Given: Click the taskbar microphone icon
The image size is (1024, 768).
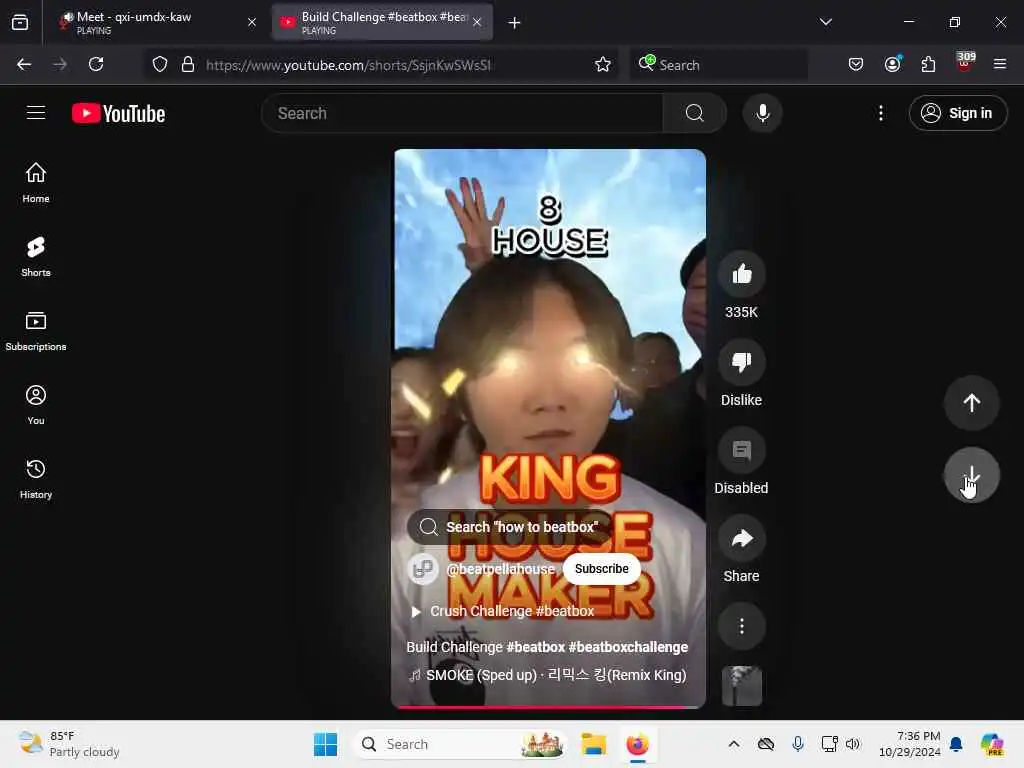Looking at the screenshot, I should 798,744.
